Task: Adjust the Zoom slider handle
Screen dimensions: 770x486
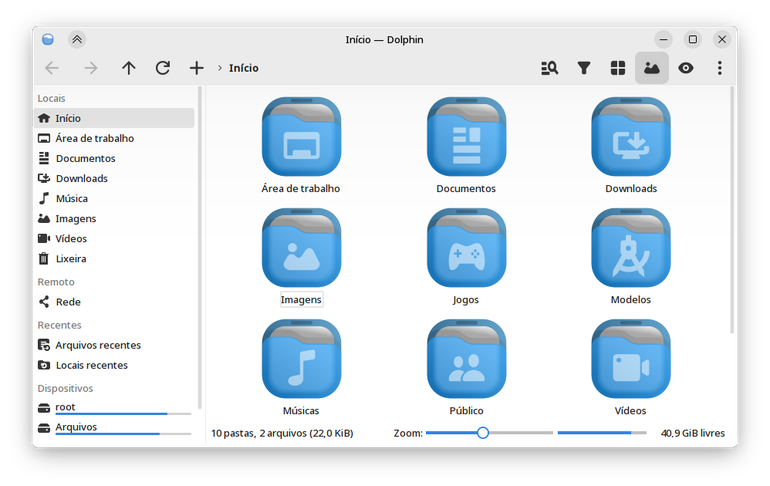Action: 483,432
